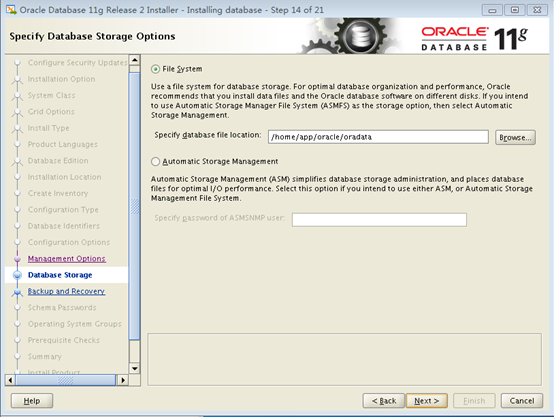This screenshot has height=417, width=554.
Task: Click the Configuration Options step text
Action: click(x=69, y=242)
